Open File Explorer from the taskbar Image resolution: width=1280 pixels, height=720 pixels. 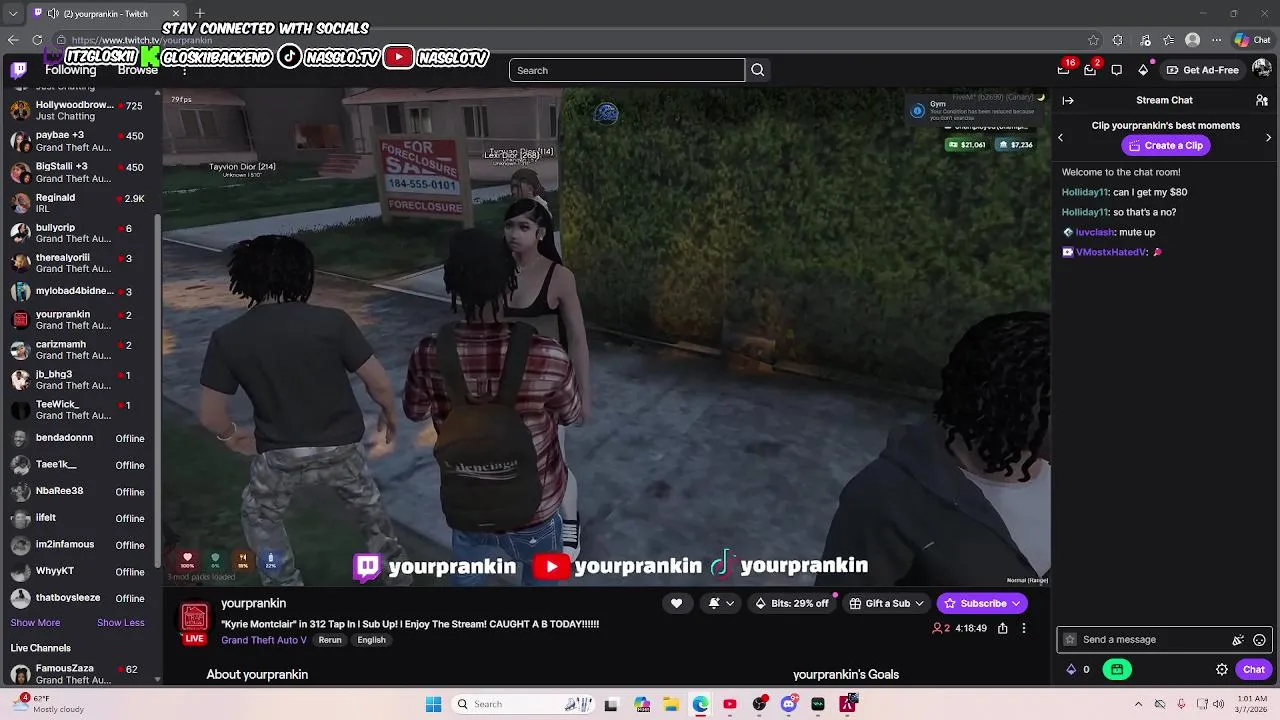(671, 704)
